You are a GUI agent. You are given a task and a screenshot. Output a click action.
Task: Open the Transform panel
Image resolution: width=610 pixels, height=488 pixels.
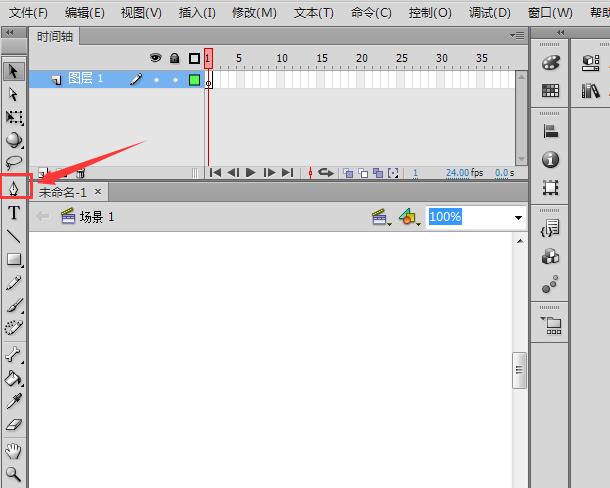550,188
